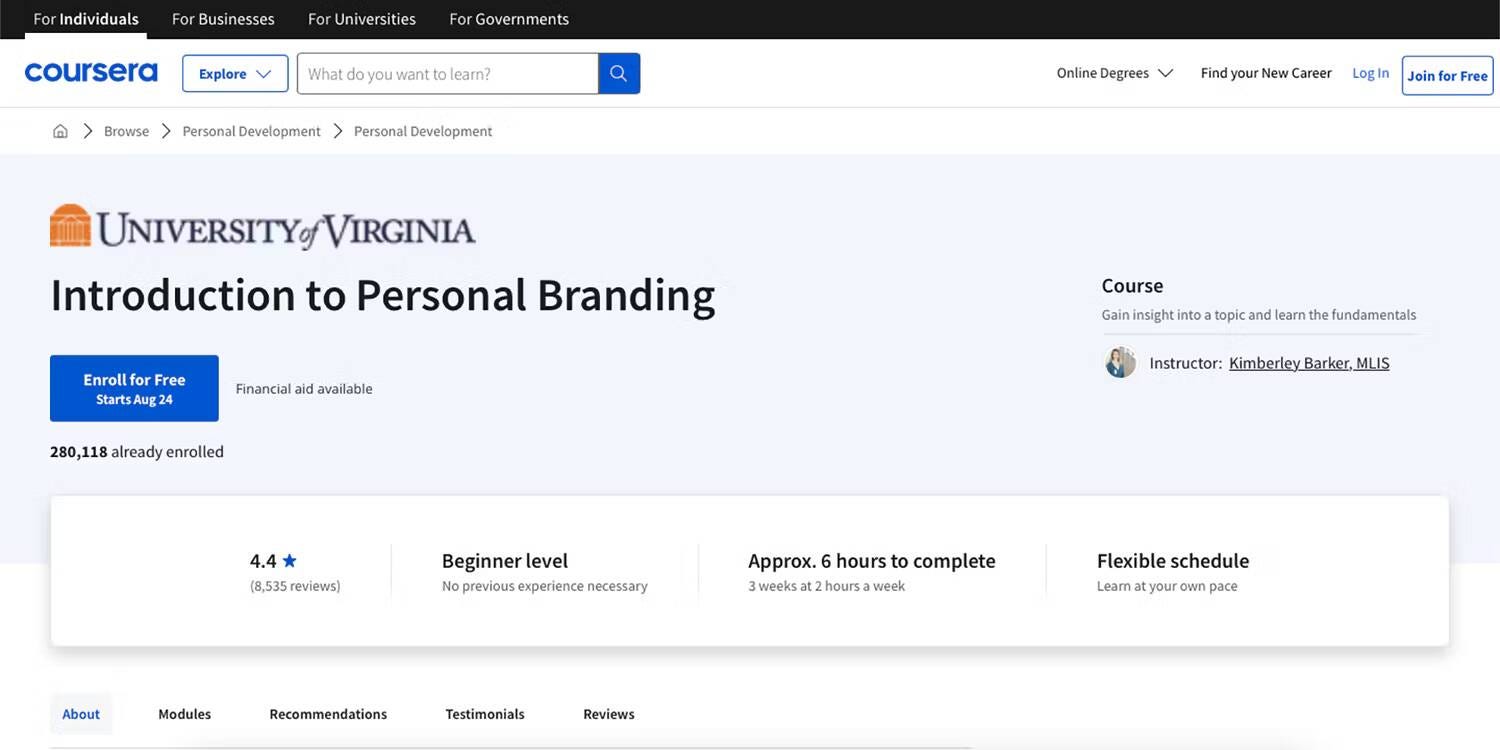Click the instructor's profile photo
The width and height of the screenshot is (1500, 750).
coord(1120,363)
